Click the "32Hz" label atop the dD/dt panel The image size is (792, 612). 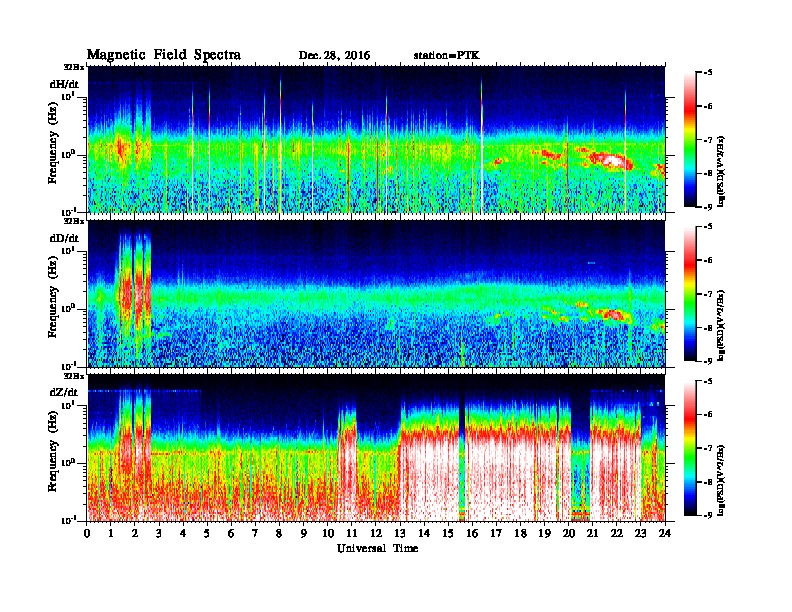click(74, 221)
